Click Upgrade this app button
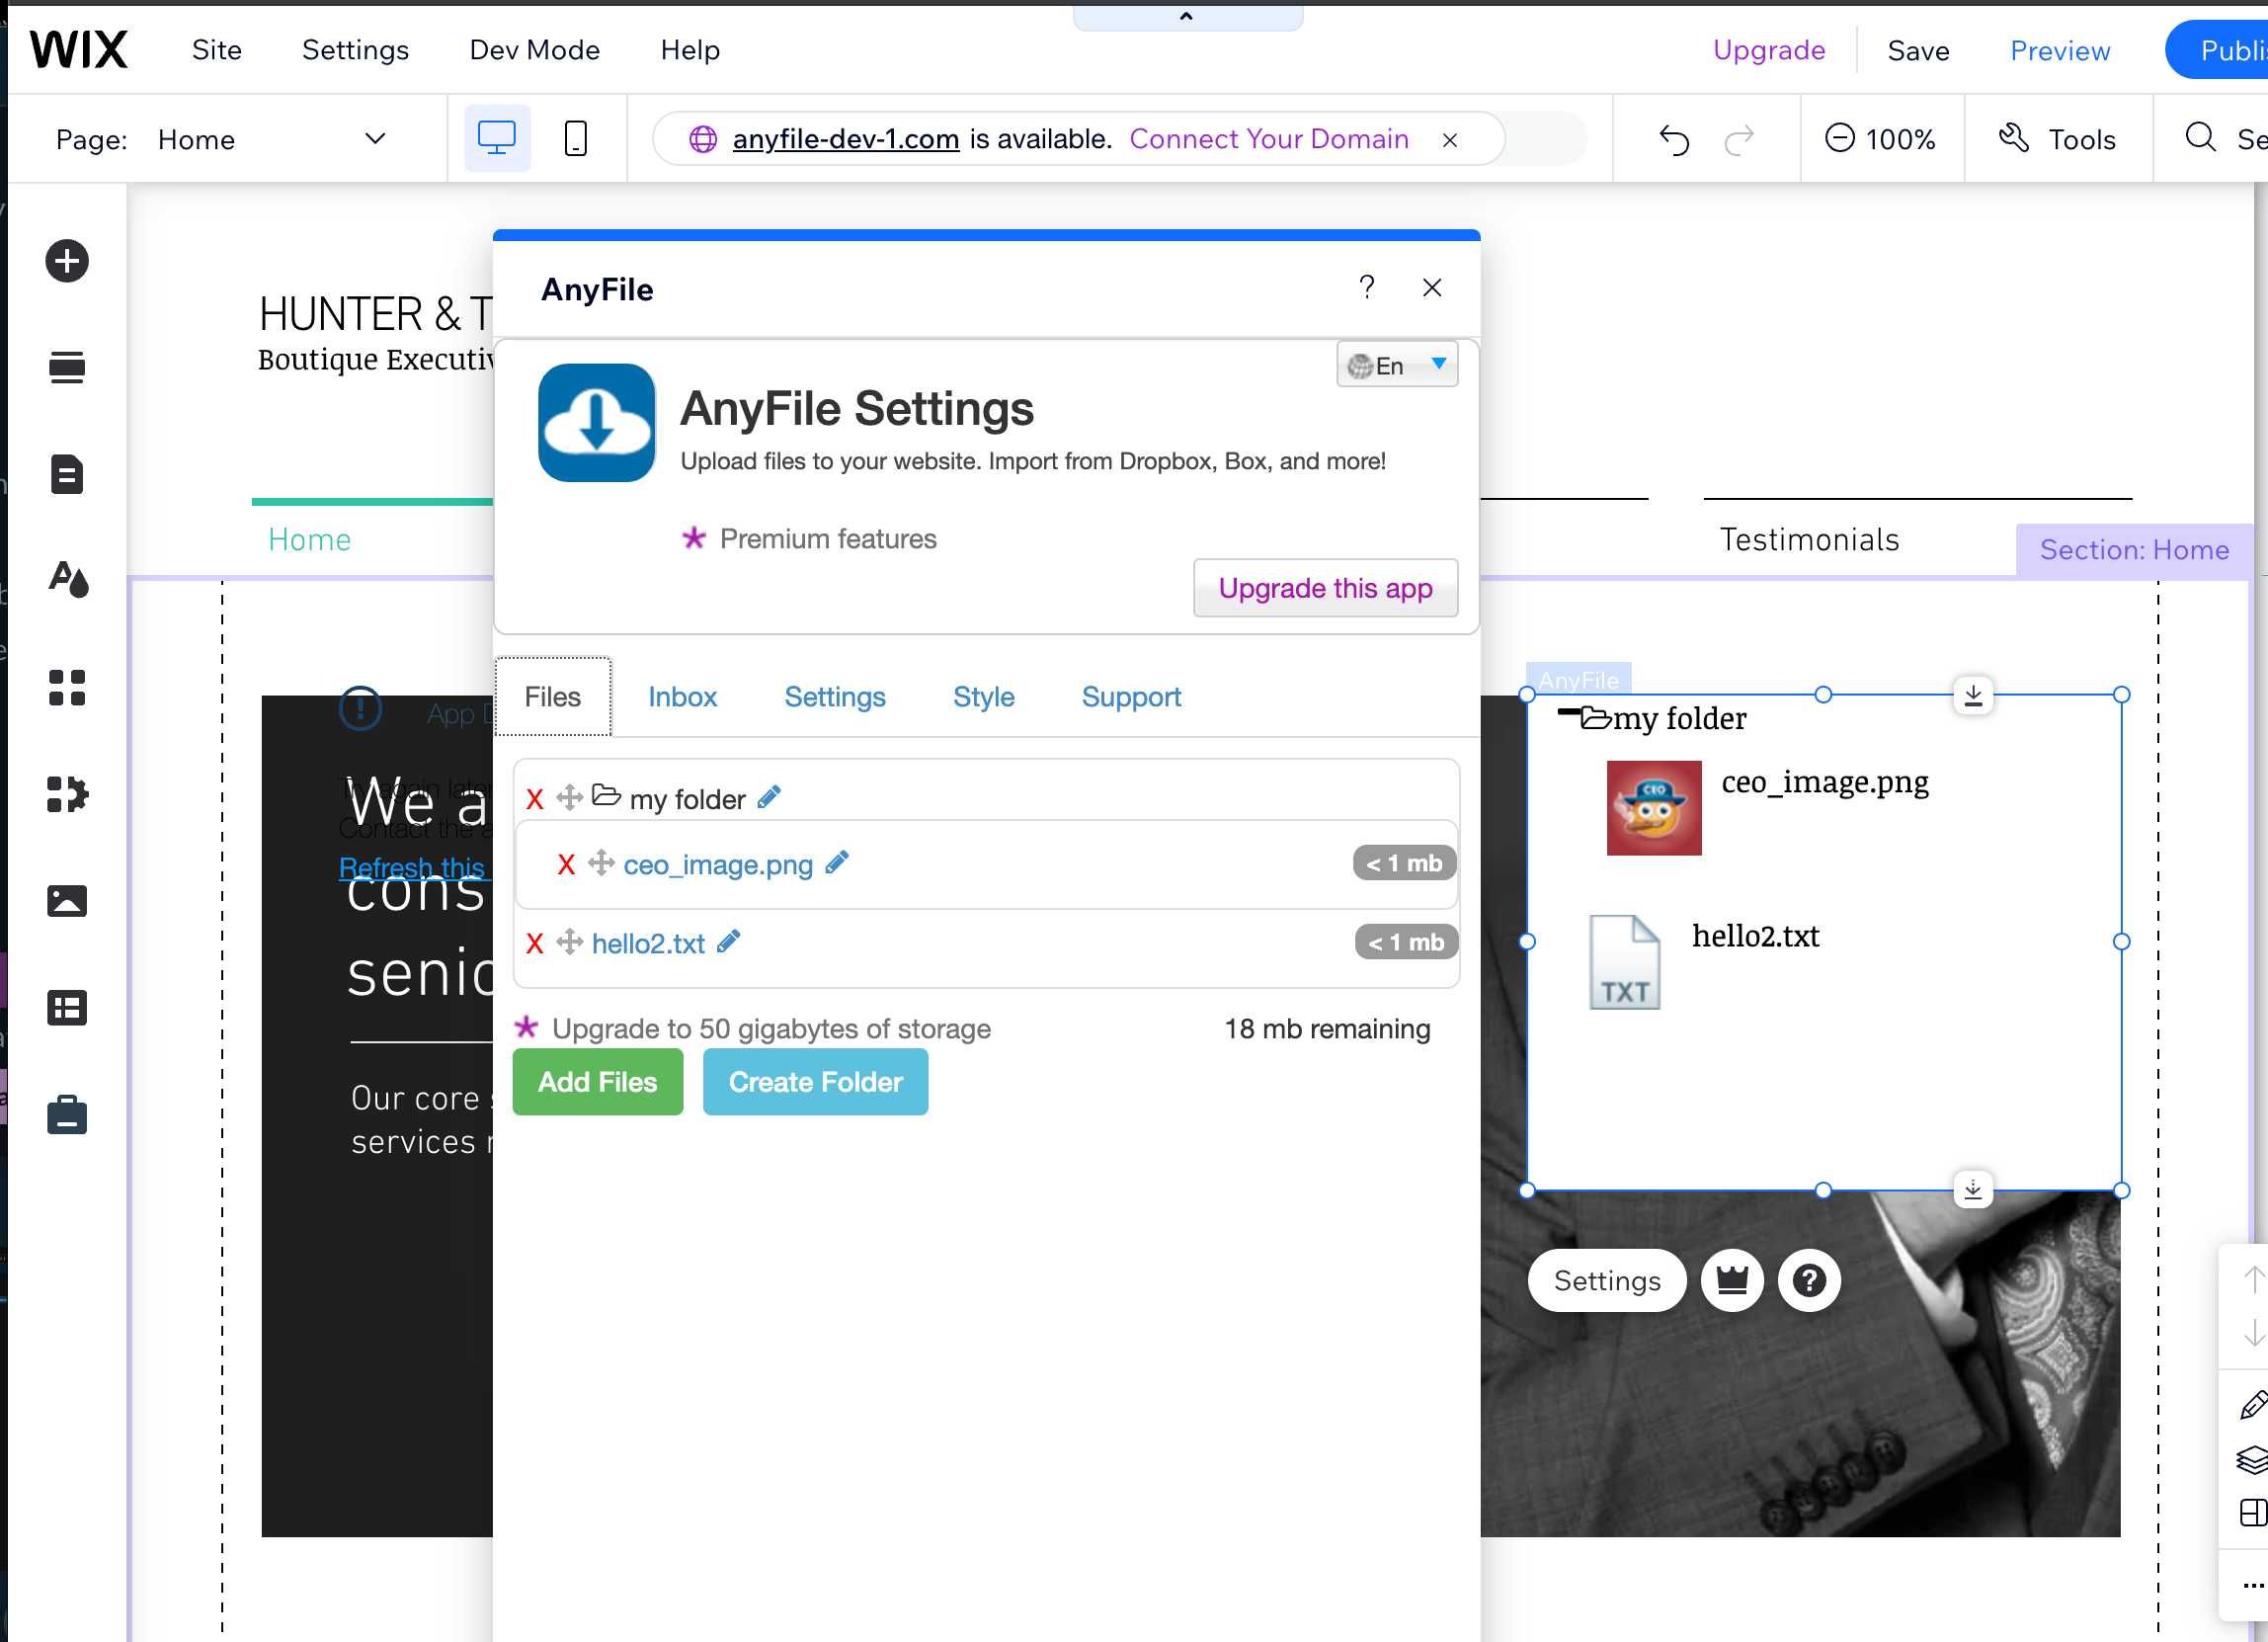This screenshot has height=1642, width=2268. tap(1326, 588)
